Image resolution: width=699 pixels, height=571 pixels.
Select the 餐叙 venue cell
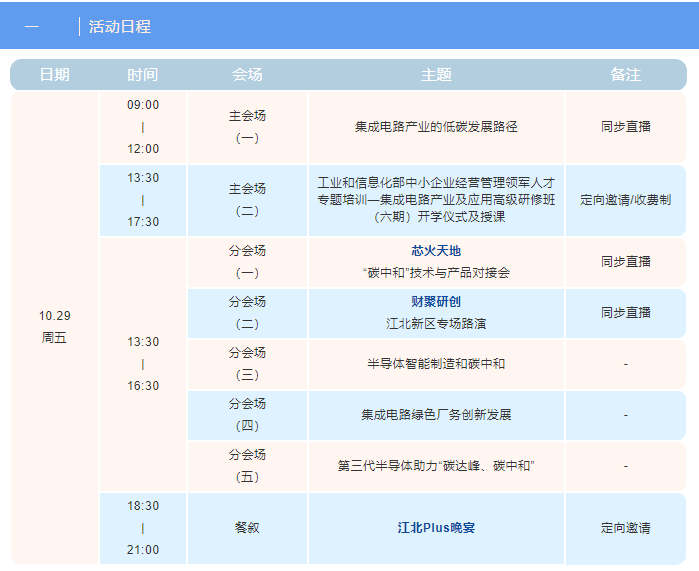point(247,528)
